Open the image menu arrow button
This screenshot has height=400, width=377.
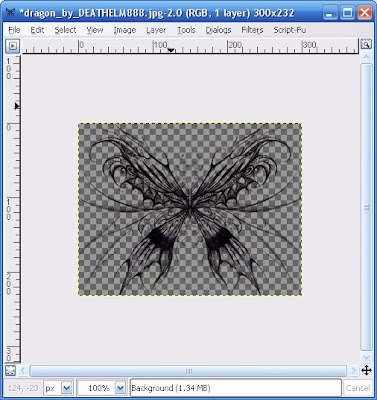[x=13, y=46]
